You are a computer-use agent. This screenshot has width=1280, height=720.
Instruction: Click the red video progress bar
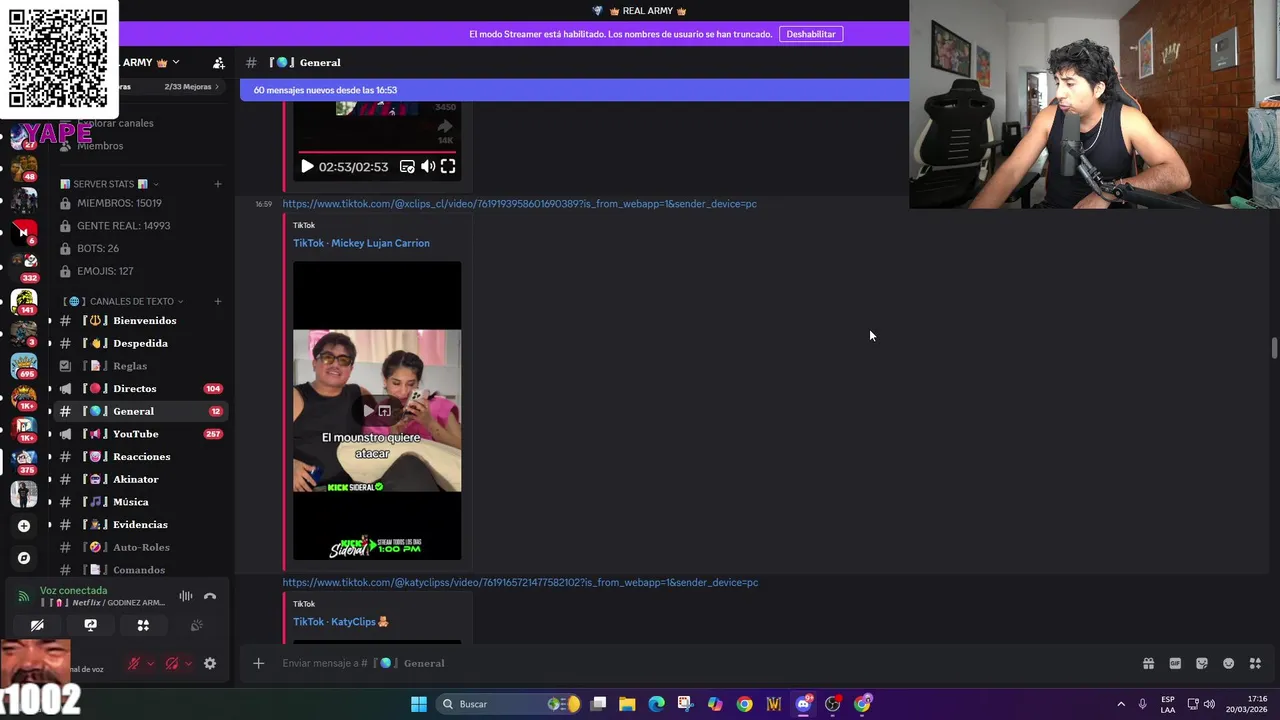click(377, 152)
